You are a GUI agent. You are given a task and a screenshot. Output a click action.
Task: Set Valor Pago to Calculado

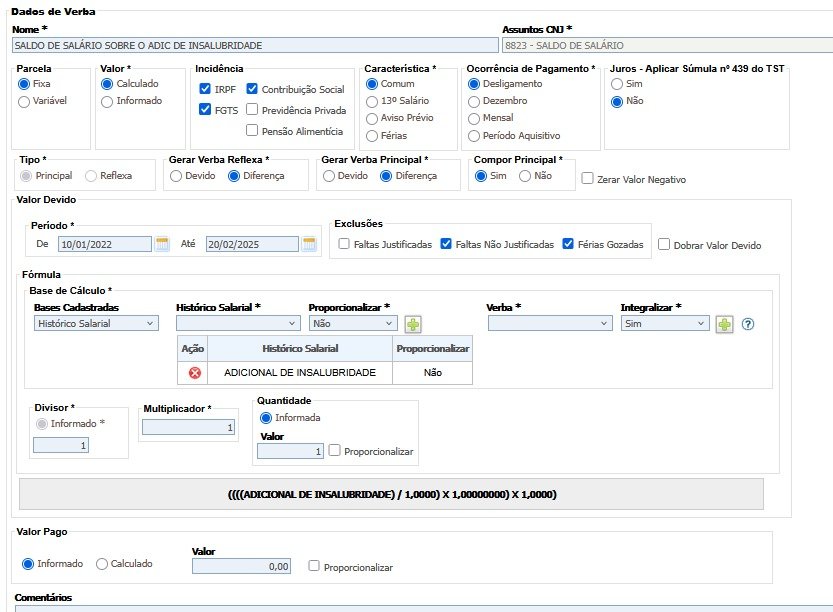pos(101,564)
